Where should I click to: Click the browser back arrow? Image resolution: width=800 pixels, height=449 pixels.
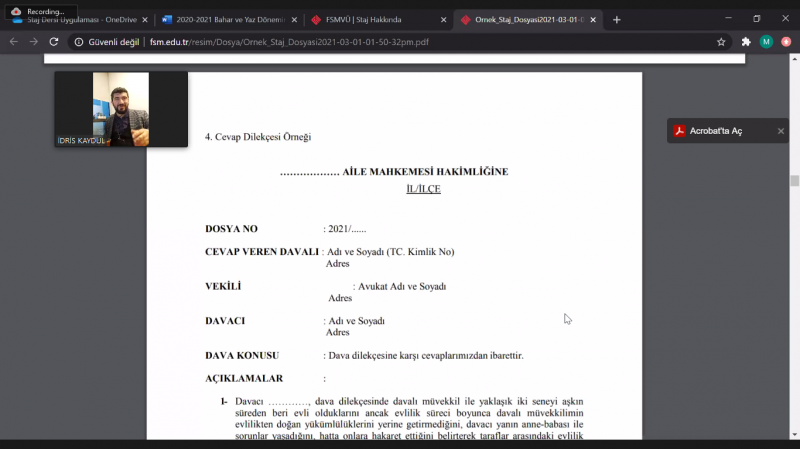(x=13, y=42)
